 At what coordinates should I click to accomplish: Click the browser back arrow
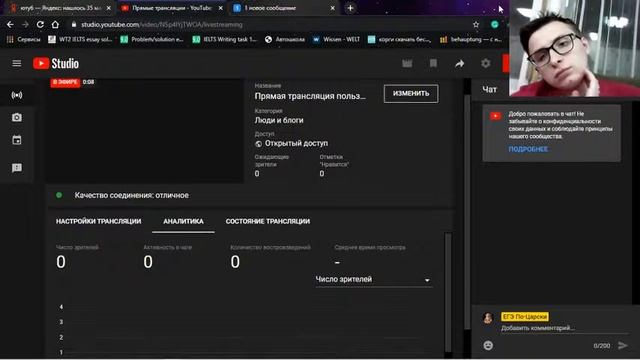tap(10, 24)
